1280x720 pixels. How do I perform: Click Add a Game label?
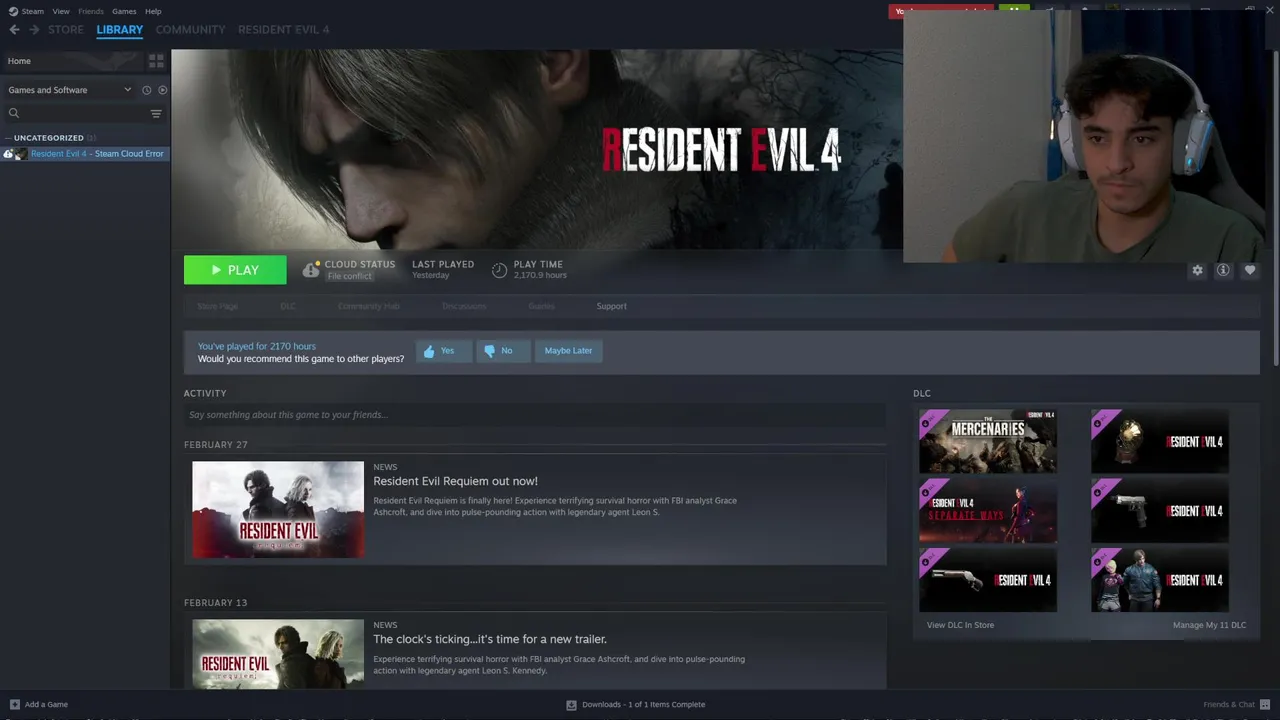click(x=46, y=704)
